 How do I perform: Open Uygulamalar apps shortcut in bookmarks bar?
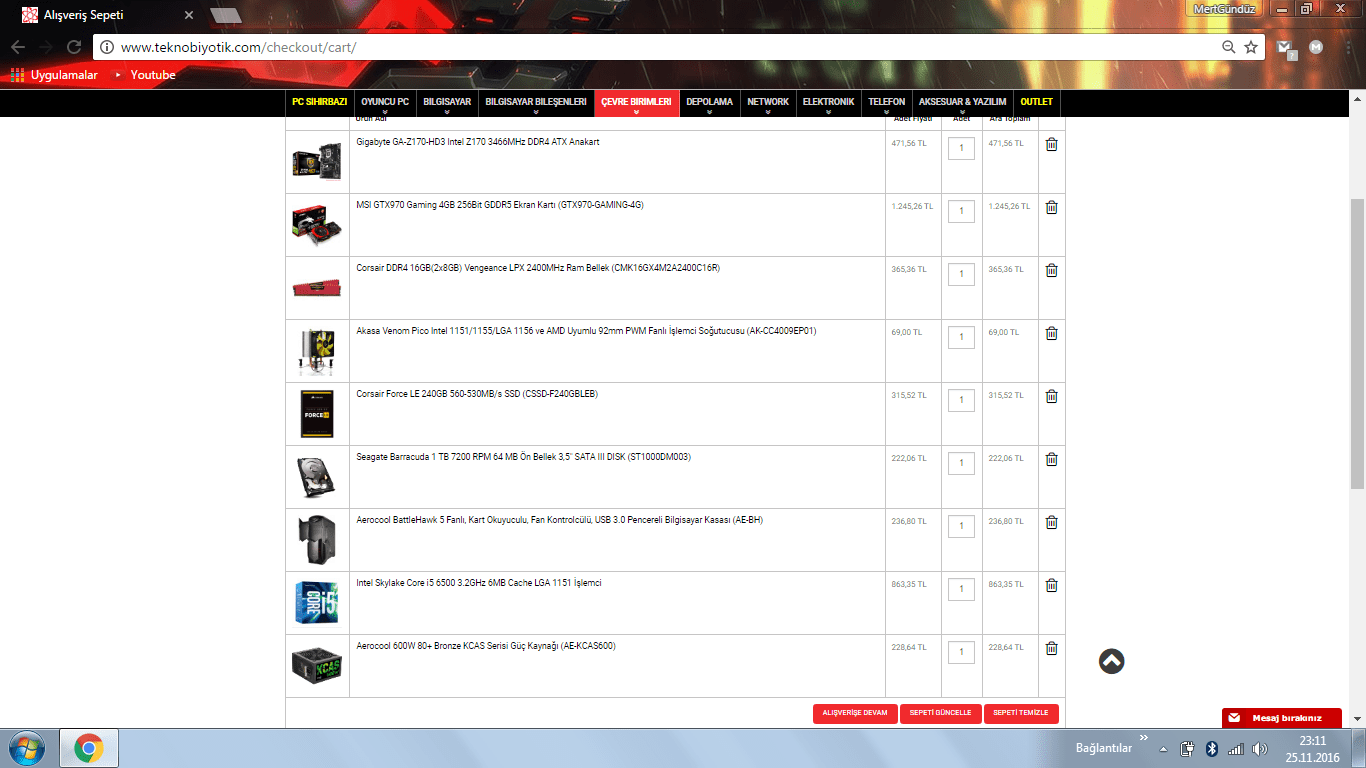click(54, 75)
